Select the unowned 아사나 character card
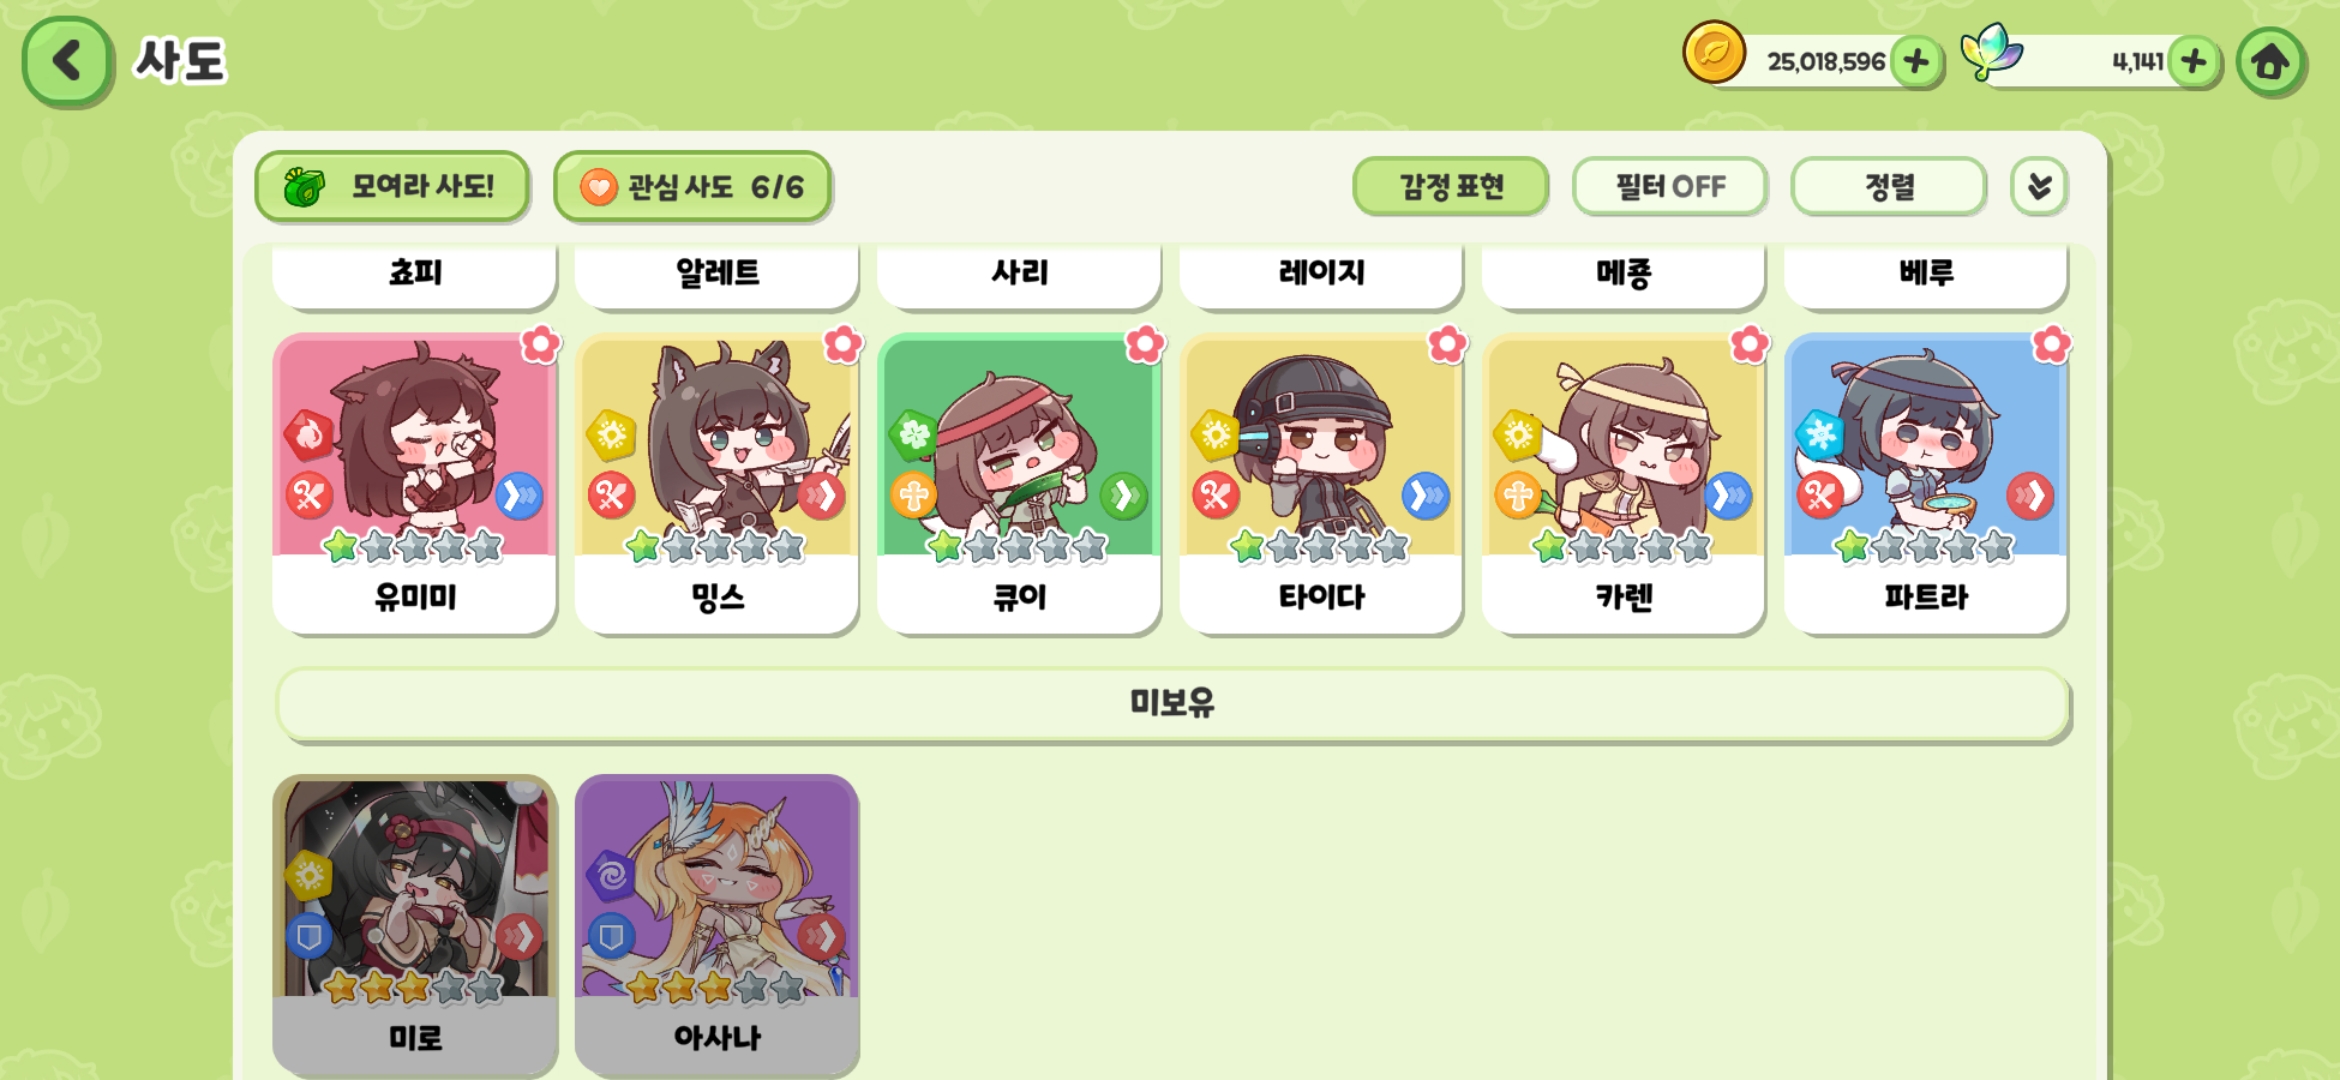Screen dimensions: 2340x1080 pyautogui.click(x=717, y=924)
